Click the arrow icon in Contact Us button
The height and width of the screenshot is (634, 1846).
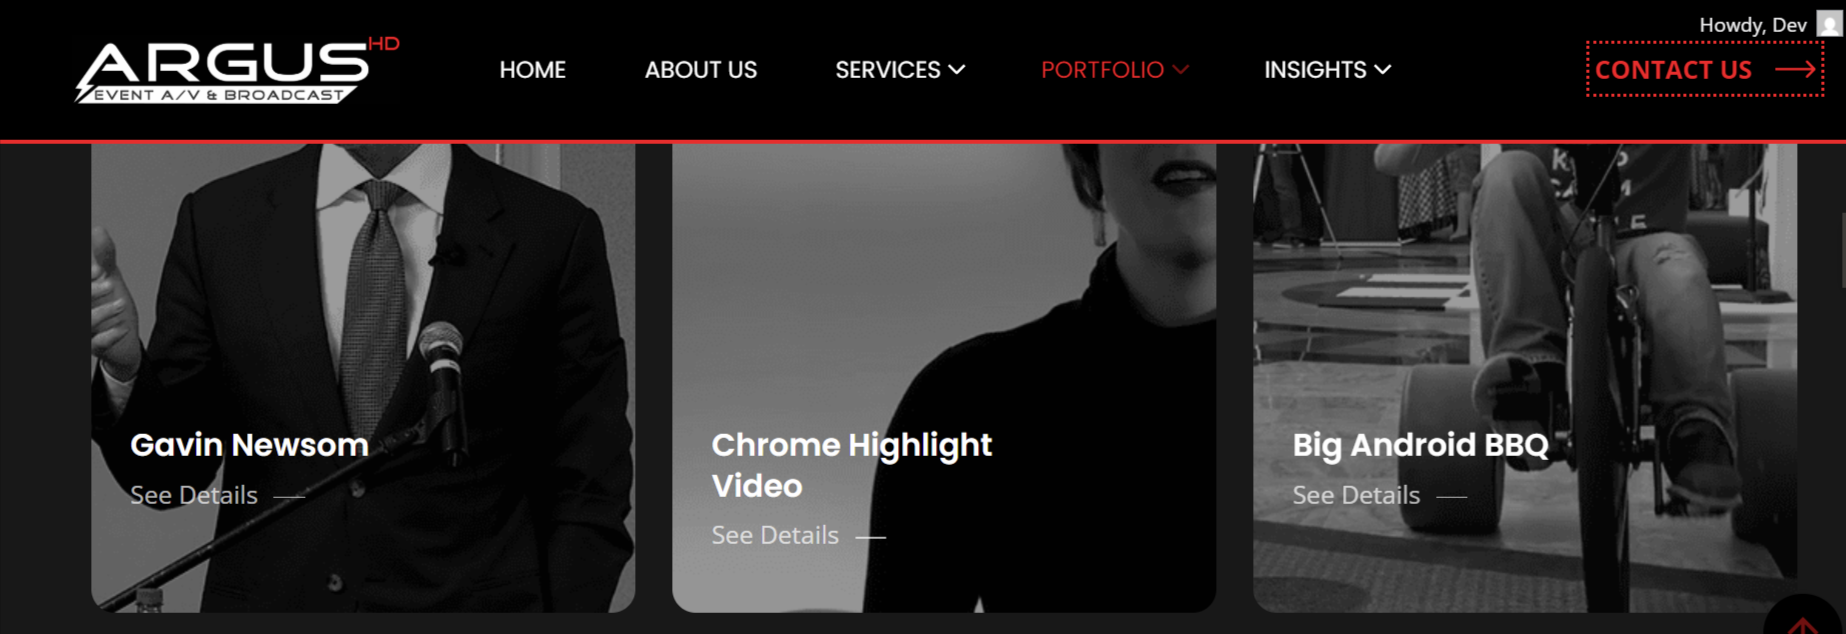[x=1795, y=69]
